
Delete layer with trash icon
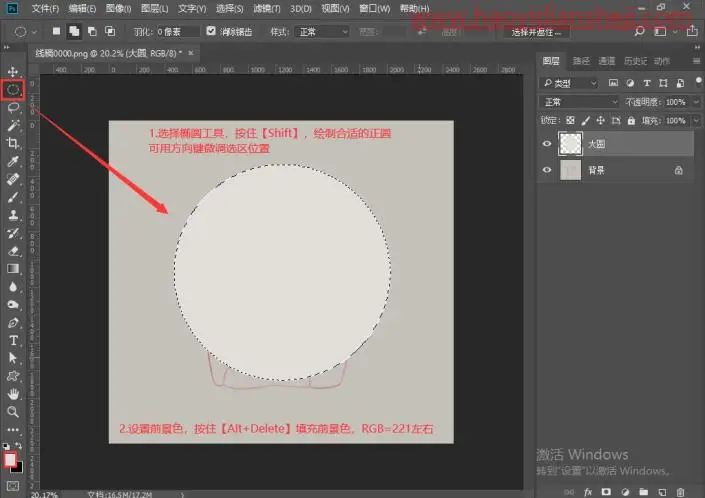(681, 492)
